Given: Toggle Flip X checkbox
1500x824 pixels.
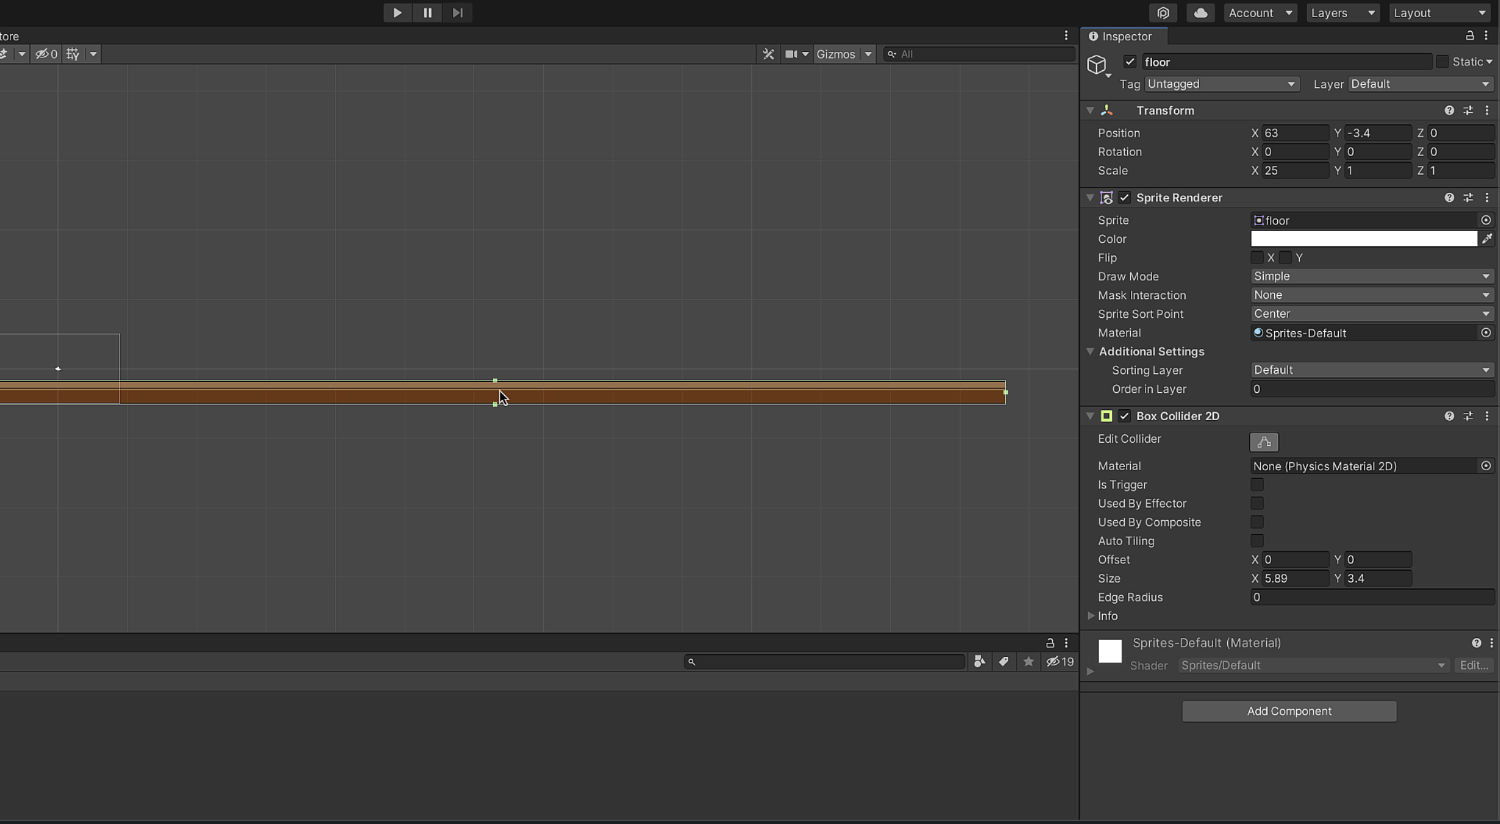Looking at the screenshot, I should pos(1257,258).
